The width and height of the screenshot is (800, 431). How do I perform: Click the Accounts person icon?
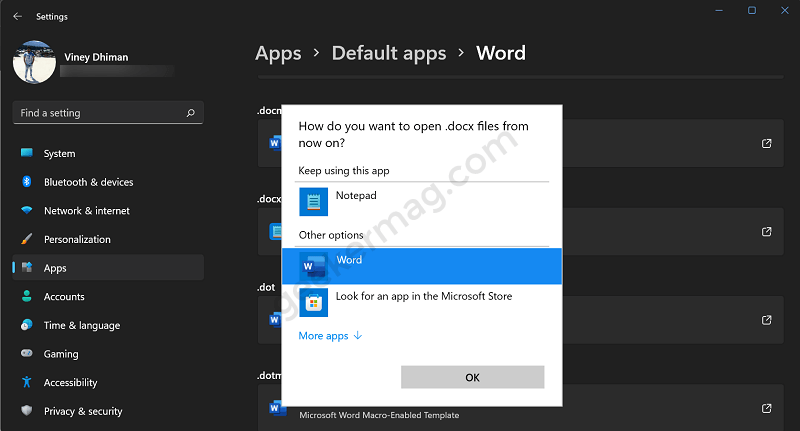pyautogui.click(x=27, y=296)
